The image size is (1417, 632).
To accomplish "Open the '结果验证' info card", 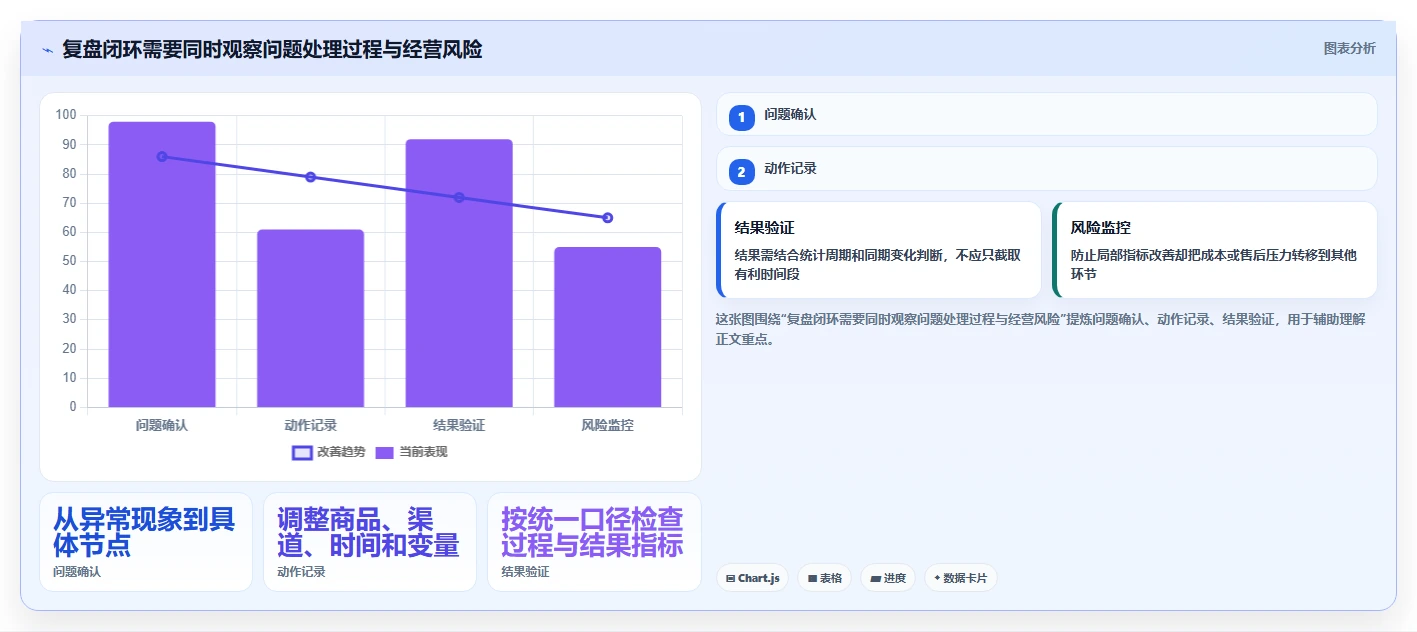I will pos(879,250).
